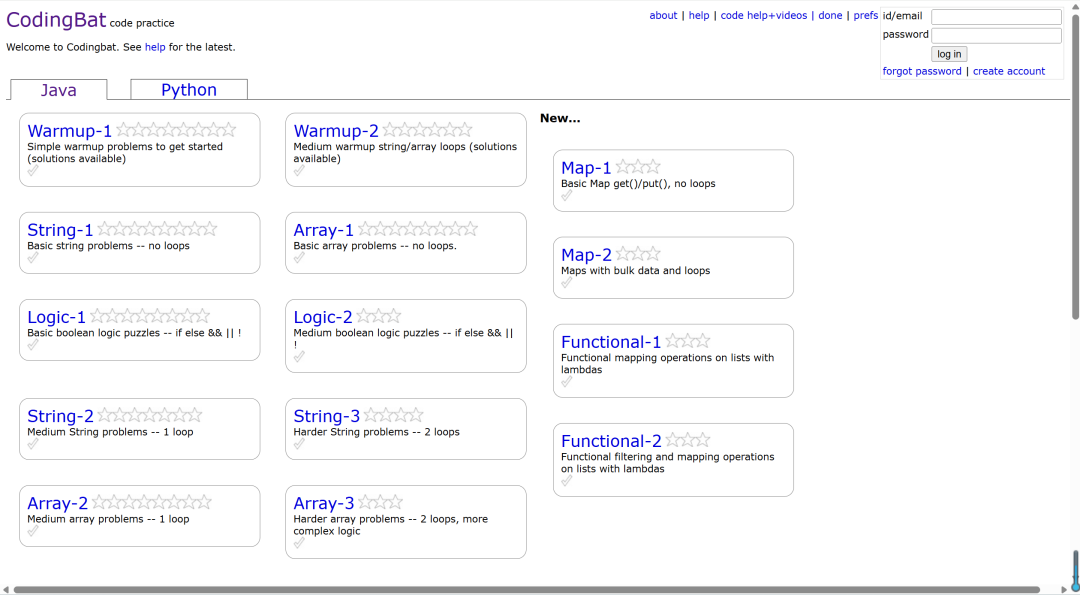Click the gray checkmark in Warmup-2 card

299,171
